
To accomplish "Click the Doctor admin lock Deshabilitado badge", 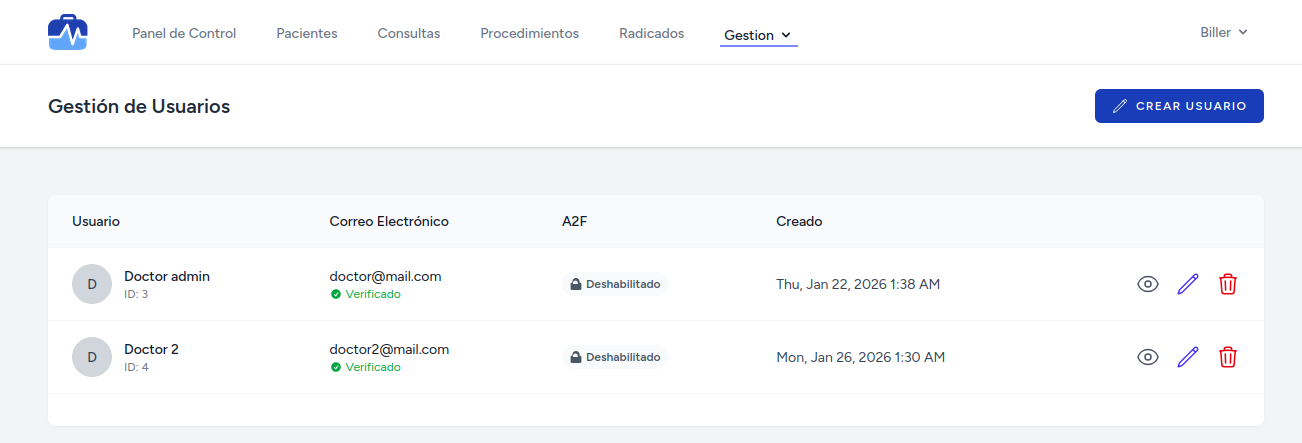I will 614,284.
